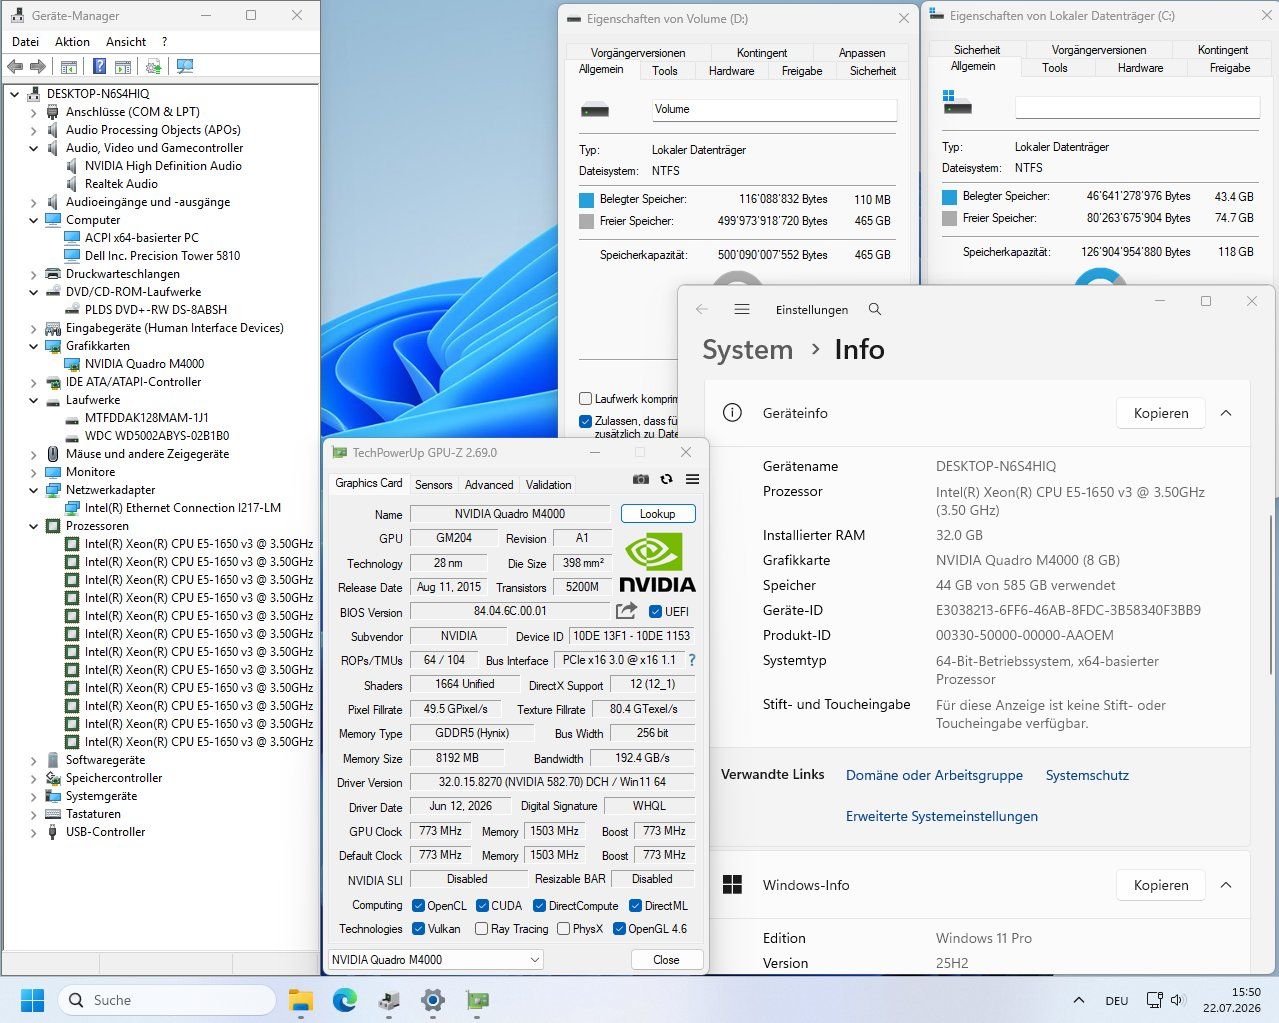1279x1023 pixels.
Task: Collapse the Windows-Info section chevron
Action: 1226,885
